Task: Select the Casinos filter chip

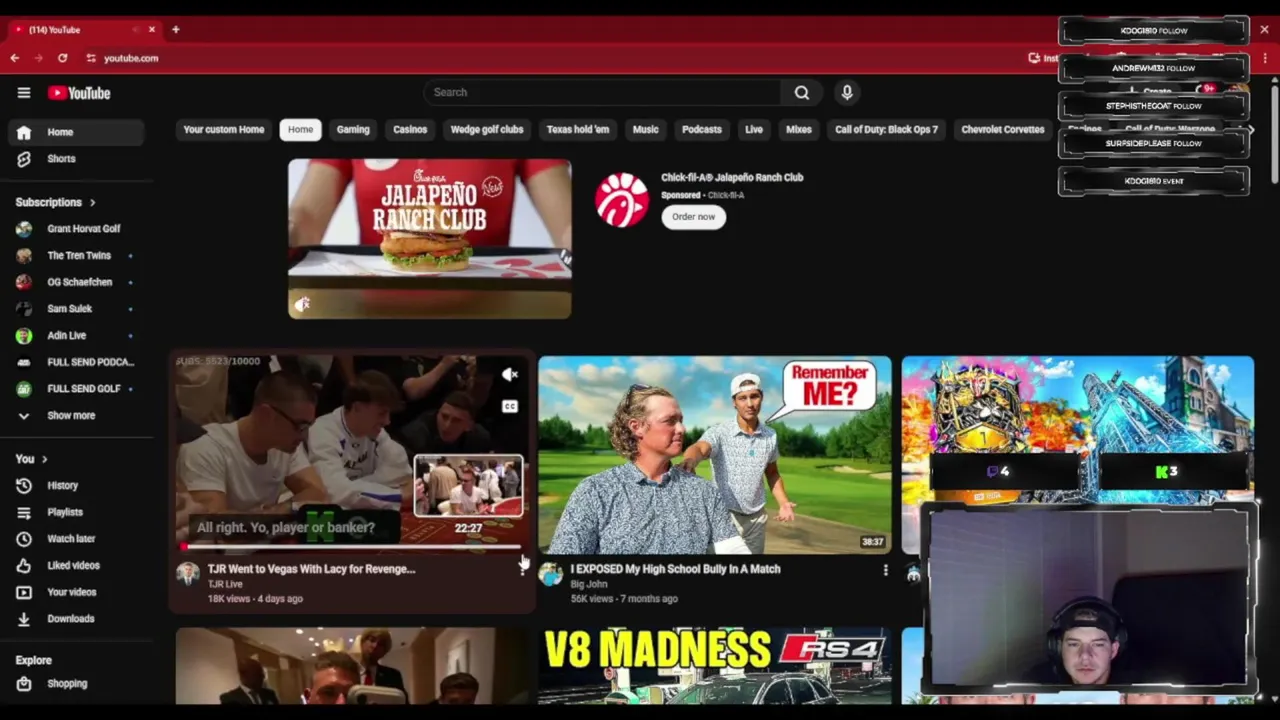Action: [410, 130]
